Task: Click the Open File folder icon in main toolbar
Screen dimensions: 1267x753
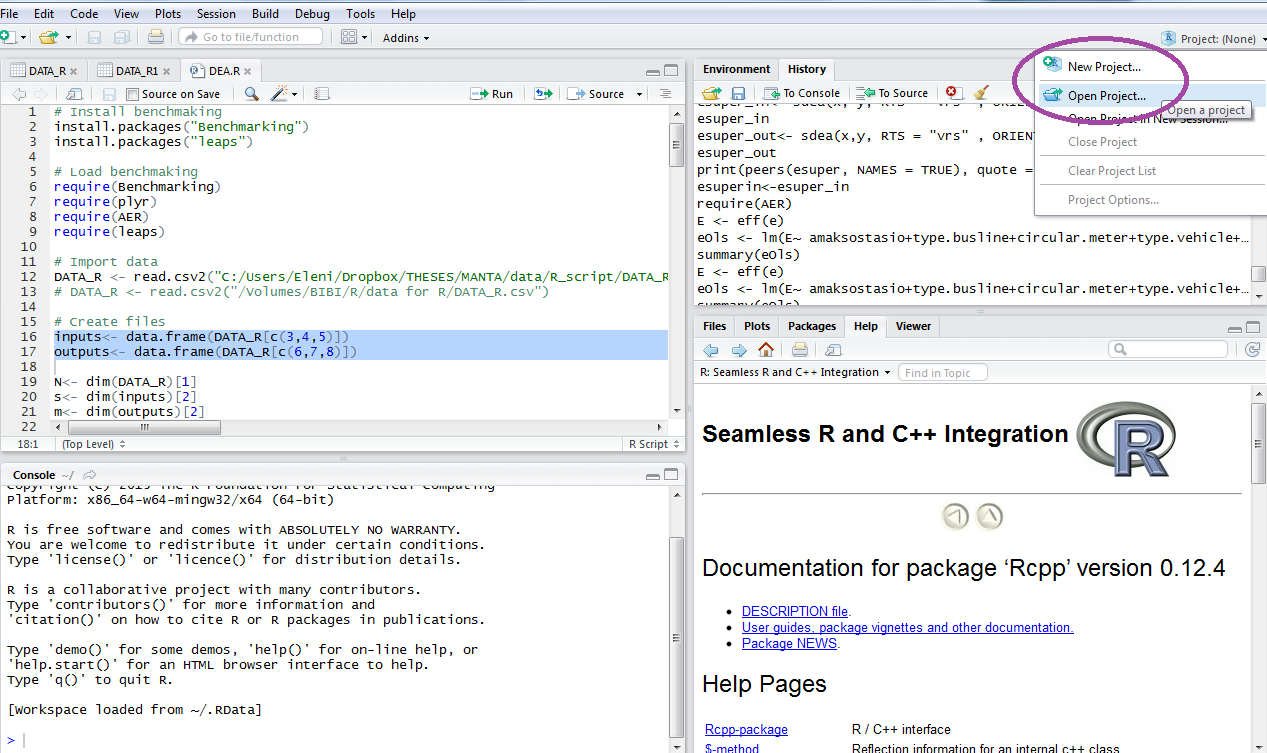Action: 48,37
